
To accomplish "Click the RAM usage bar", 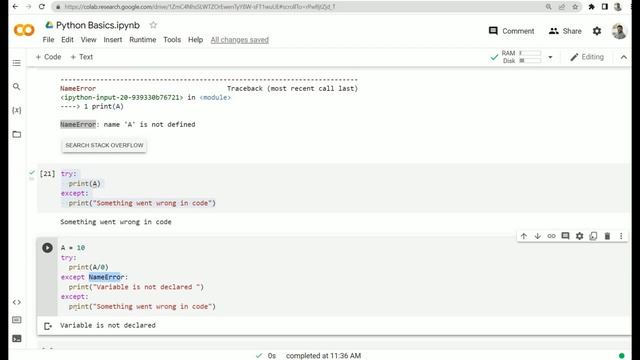I will point(530,53).
